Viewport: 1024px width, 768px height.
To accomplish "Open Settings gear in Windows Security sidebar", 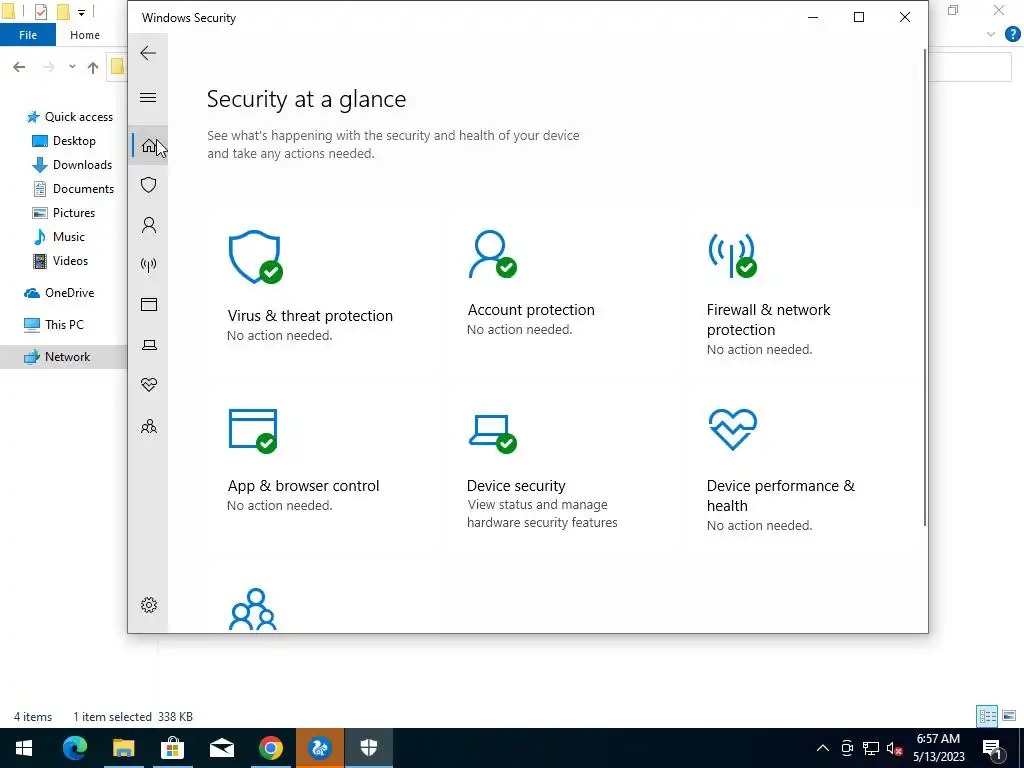I will click(149, 605).
